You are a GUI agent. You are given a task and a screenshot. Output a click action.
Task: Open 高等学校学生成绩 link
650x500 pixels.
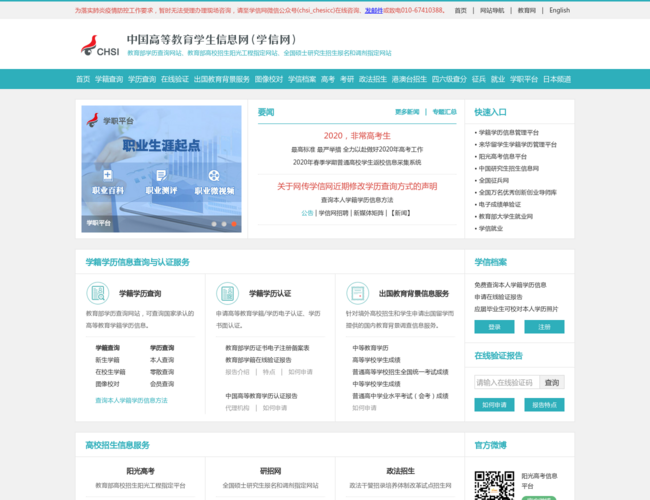[376, 360]
